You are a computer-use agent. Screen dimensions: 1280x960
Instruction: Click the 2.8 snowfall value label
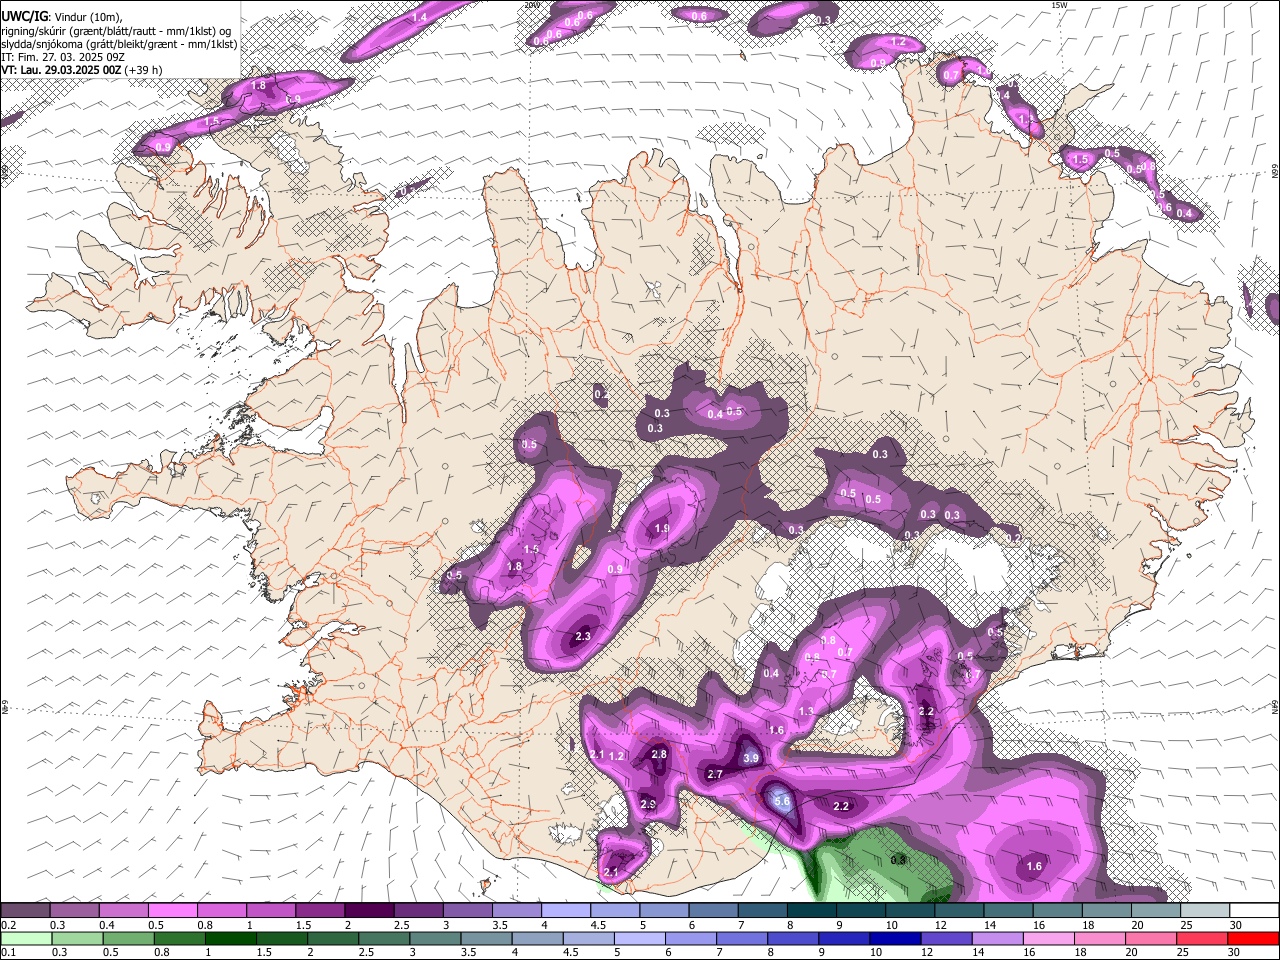click(x=659, y=754)
